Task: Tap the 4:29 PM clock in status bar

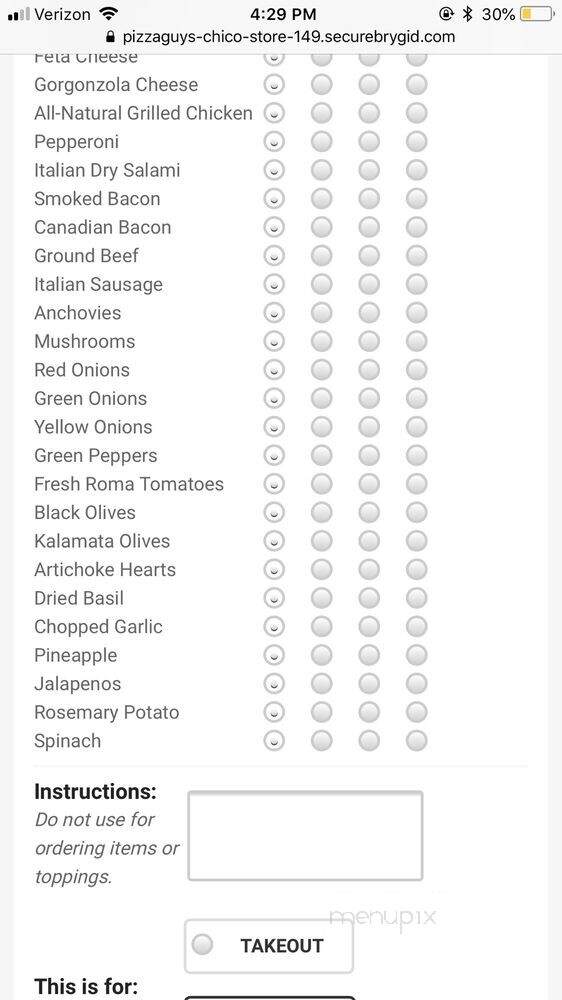Action: 283,13
